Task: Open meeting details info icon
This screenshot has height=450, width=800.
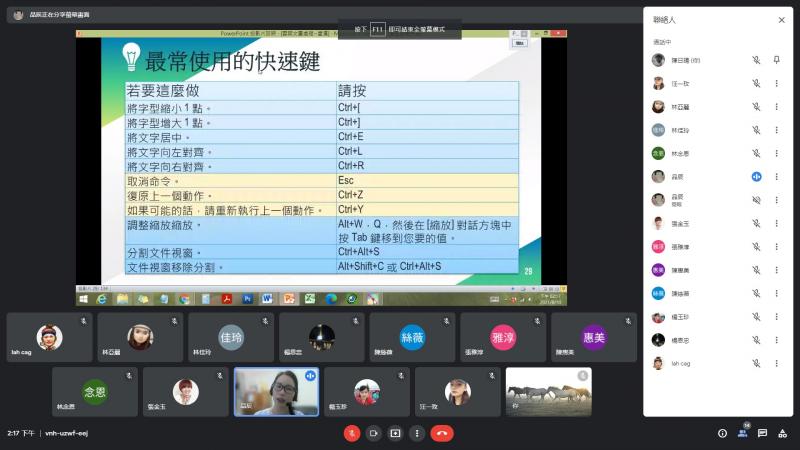Action: [x=722, y=433]
